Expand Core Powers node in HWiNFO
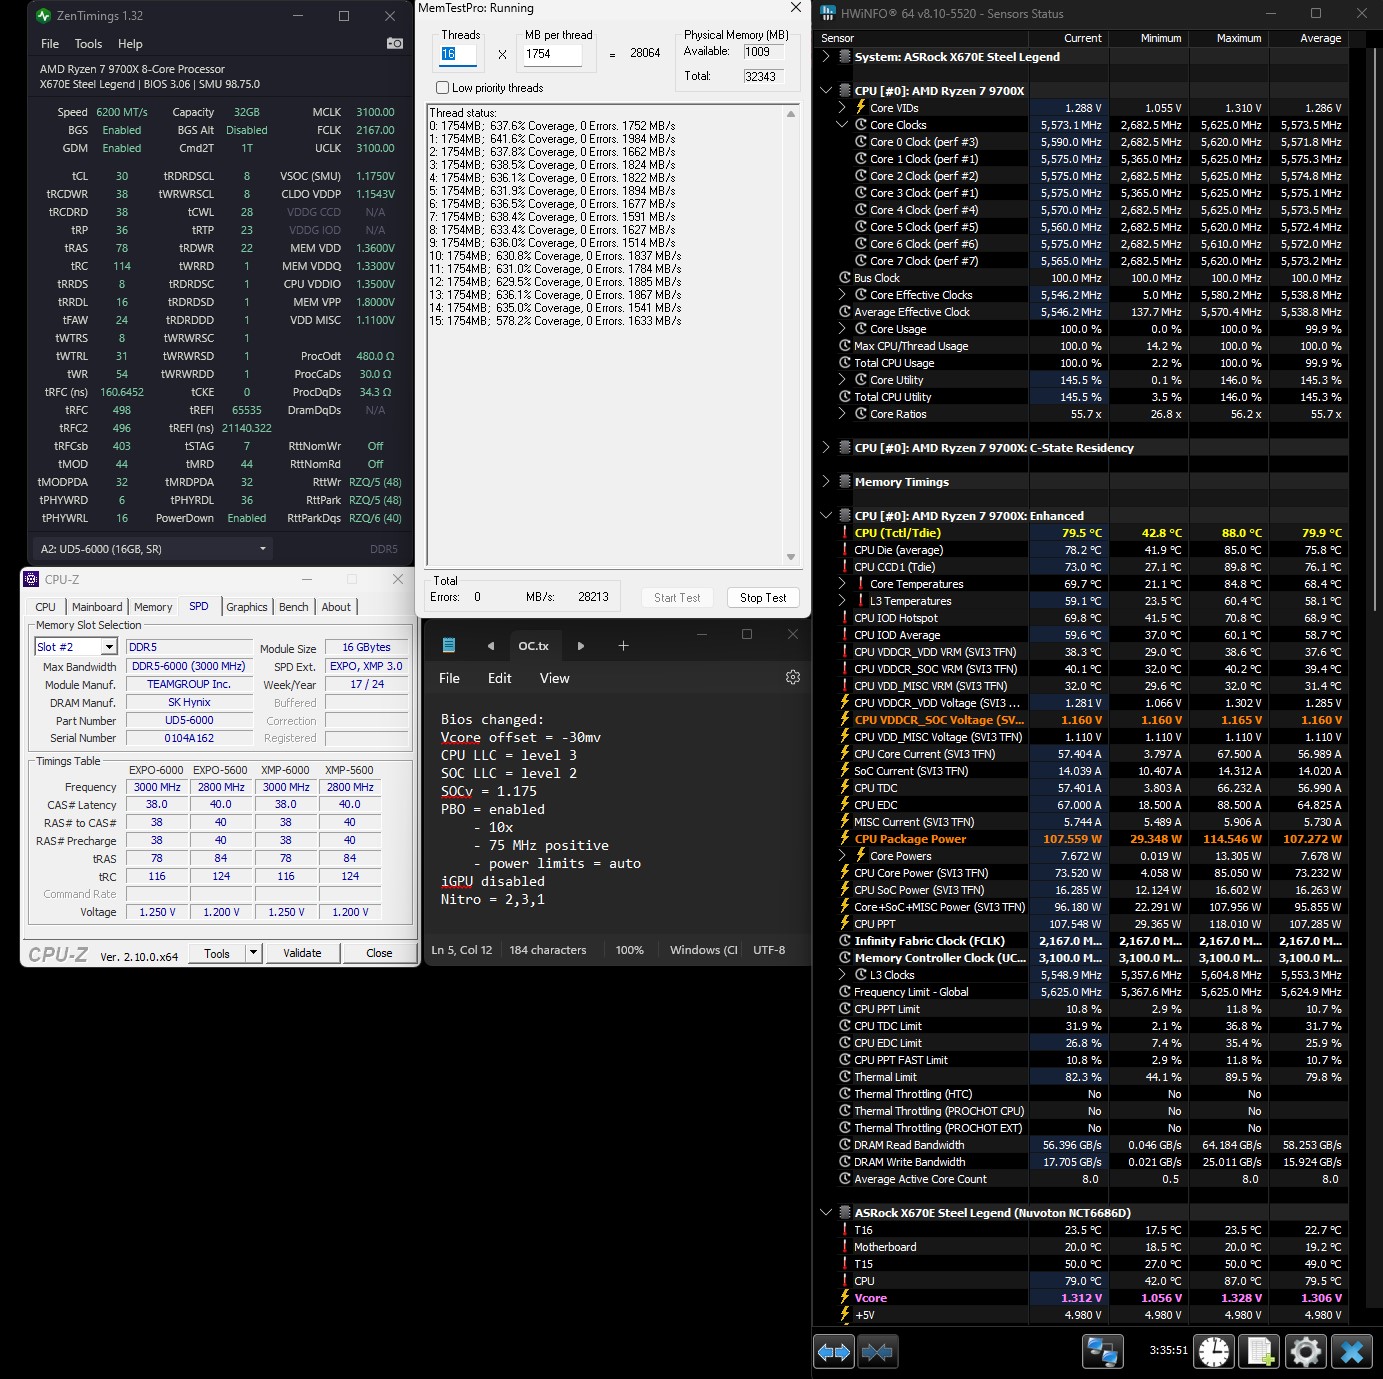Image resolution: width=1383 pixels, height=1379 pixels. pyautogui.click(x=842, y=856)
